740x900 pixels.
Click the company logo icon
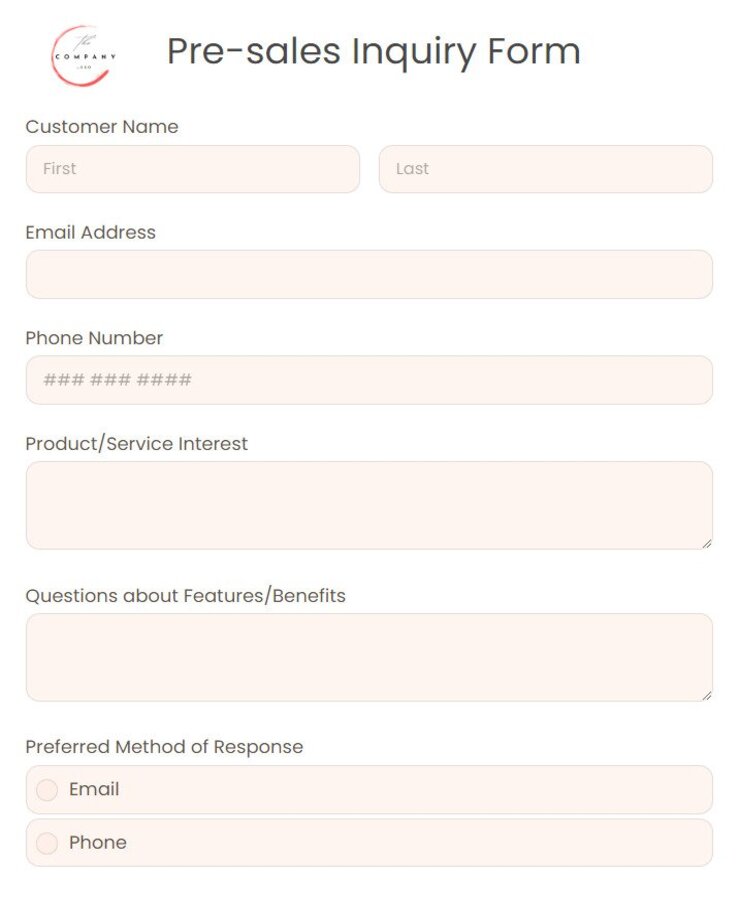pyautogui.click(x=84, y=56)
